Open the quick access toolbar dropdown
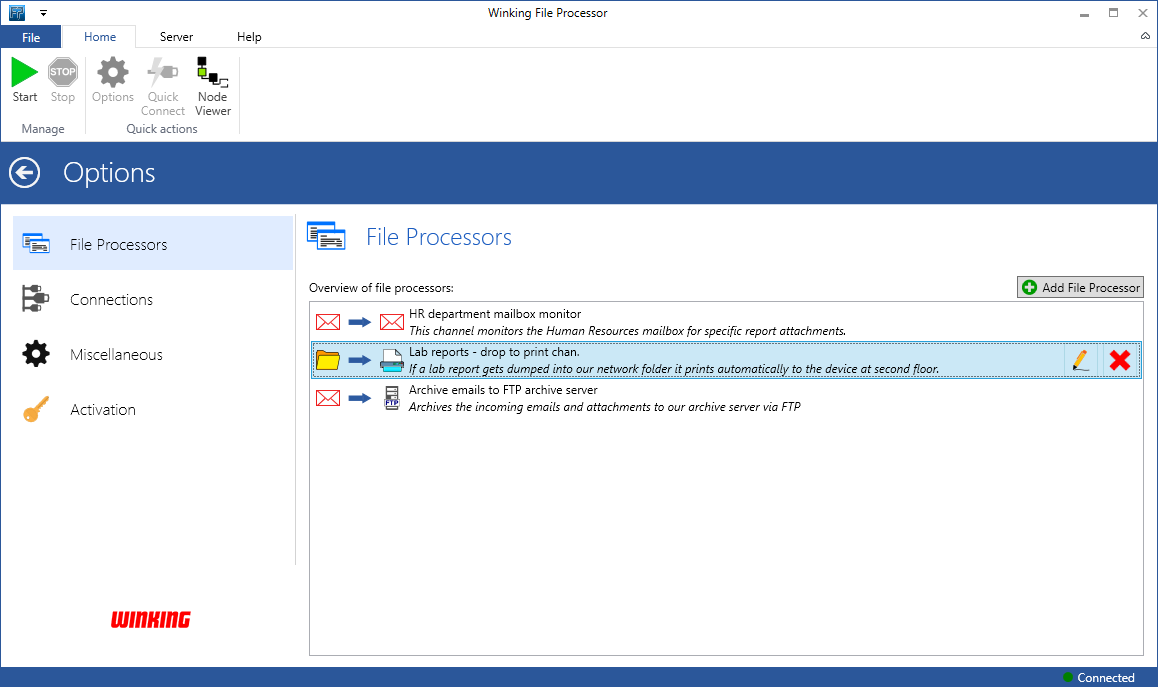Viewport: 1158px width, 687px height. (44, 13)
